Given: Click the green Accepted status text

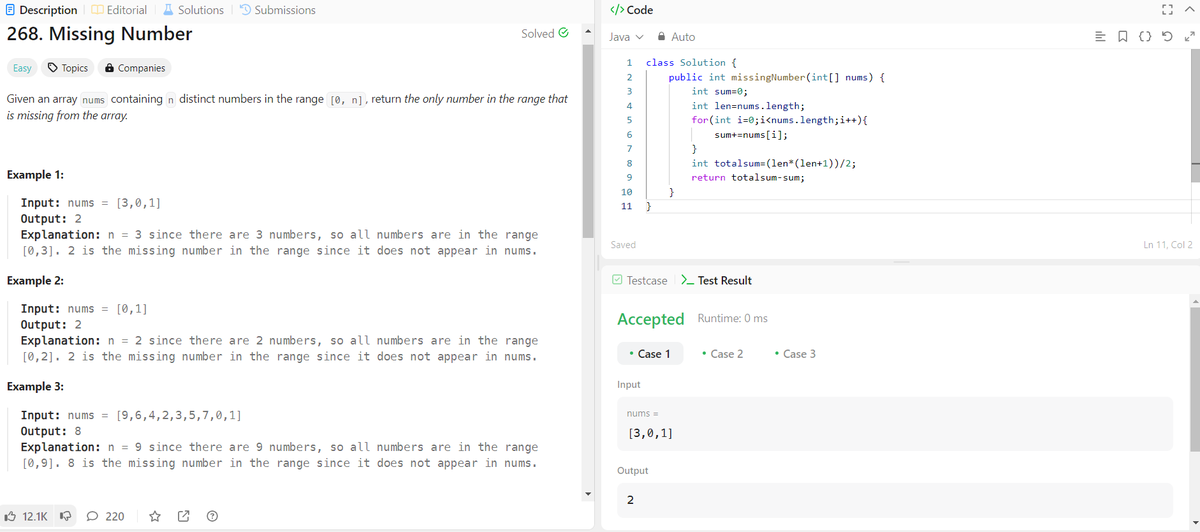Looking at the screenshot, I should pos(651,319).
